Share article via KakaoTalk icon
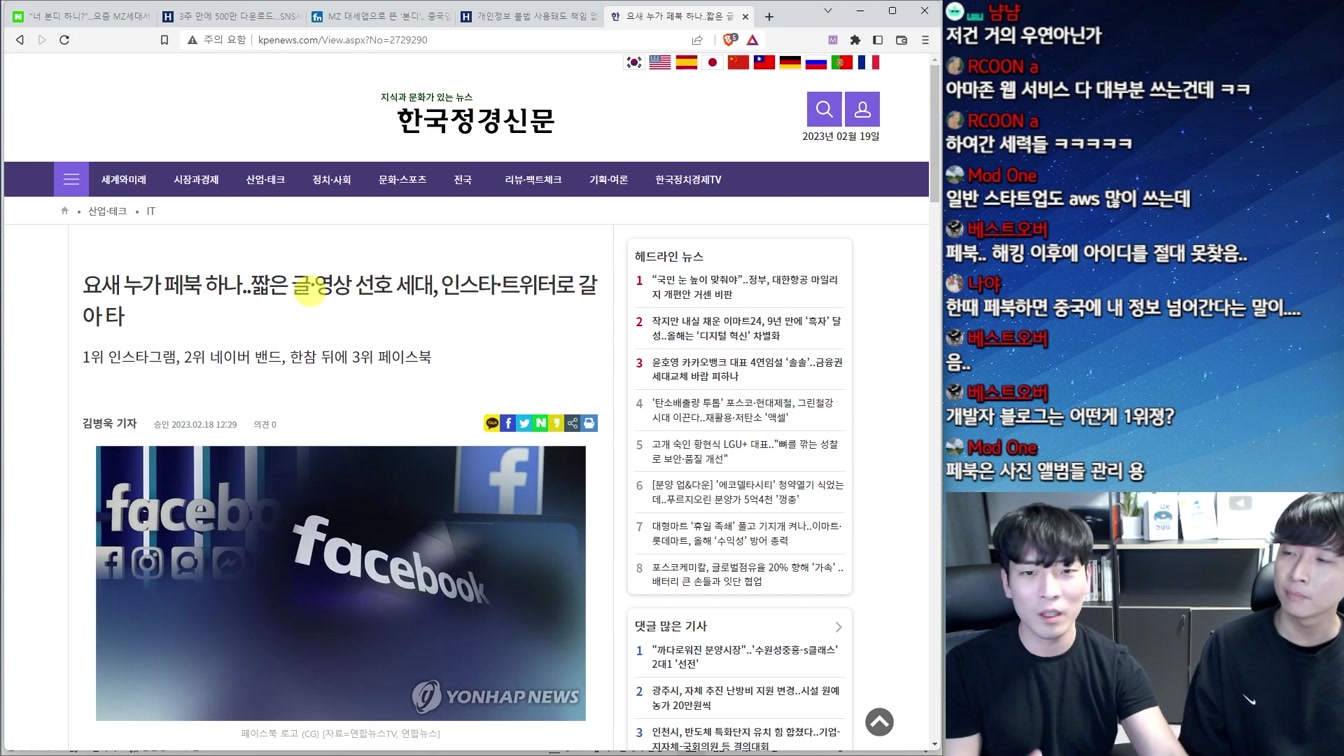This screenshot has width=1344, height=756. pos(492,424)
